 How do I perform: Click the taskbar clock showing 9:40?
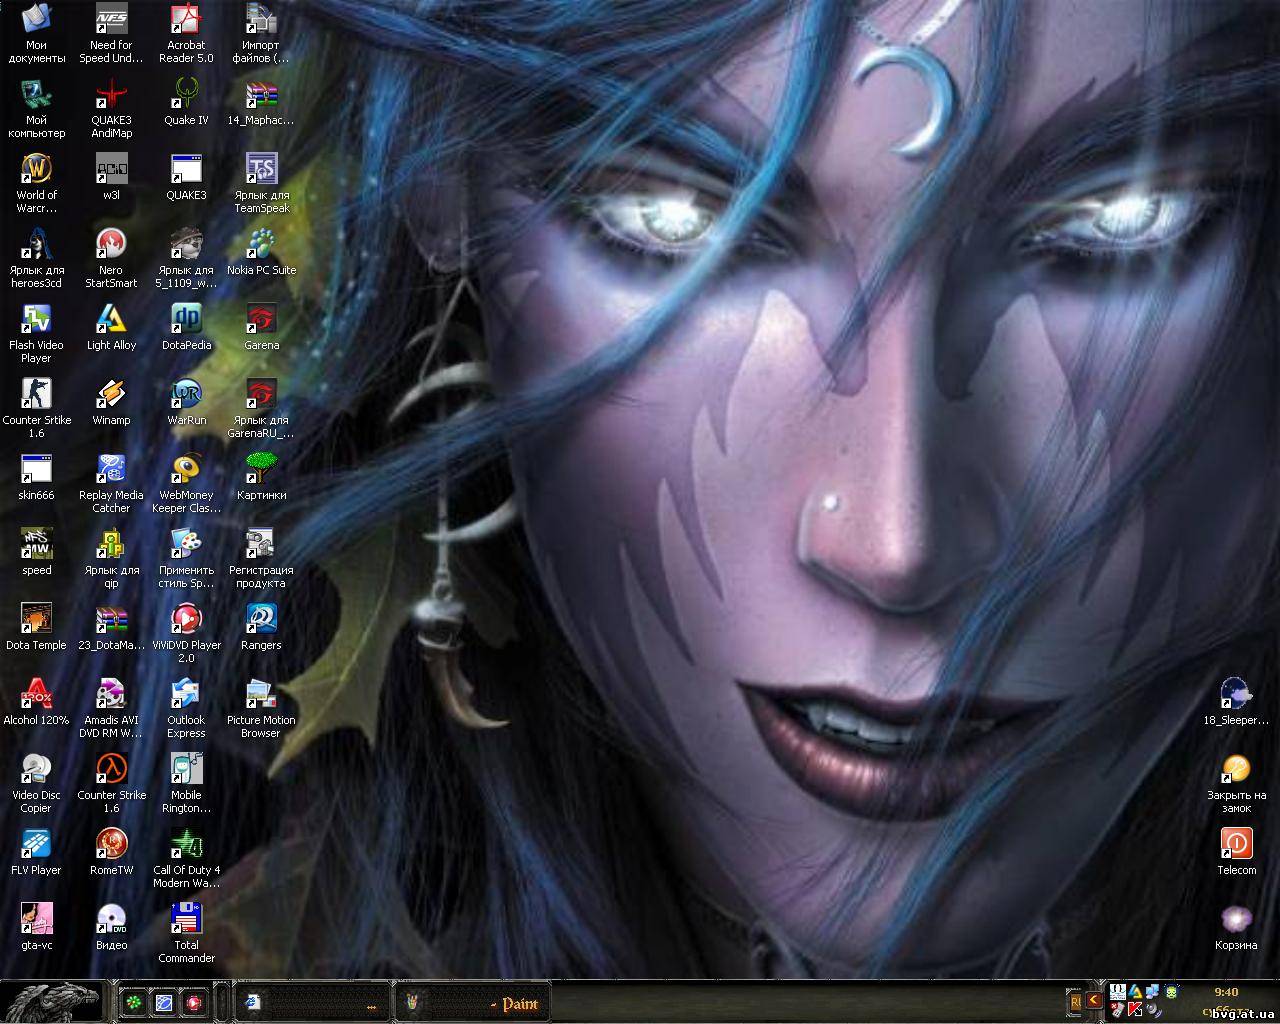[x=1226, y=992]
